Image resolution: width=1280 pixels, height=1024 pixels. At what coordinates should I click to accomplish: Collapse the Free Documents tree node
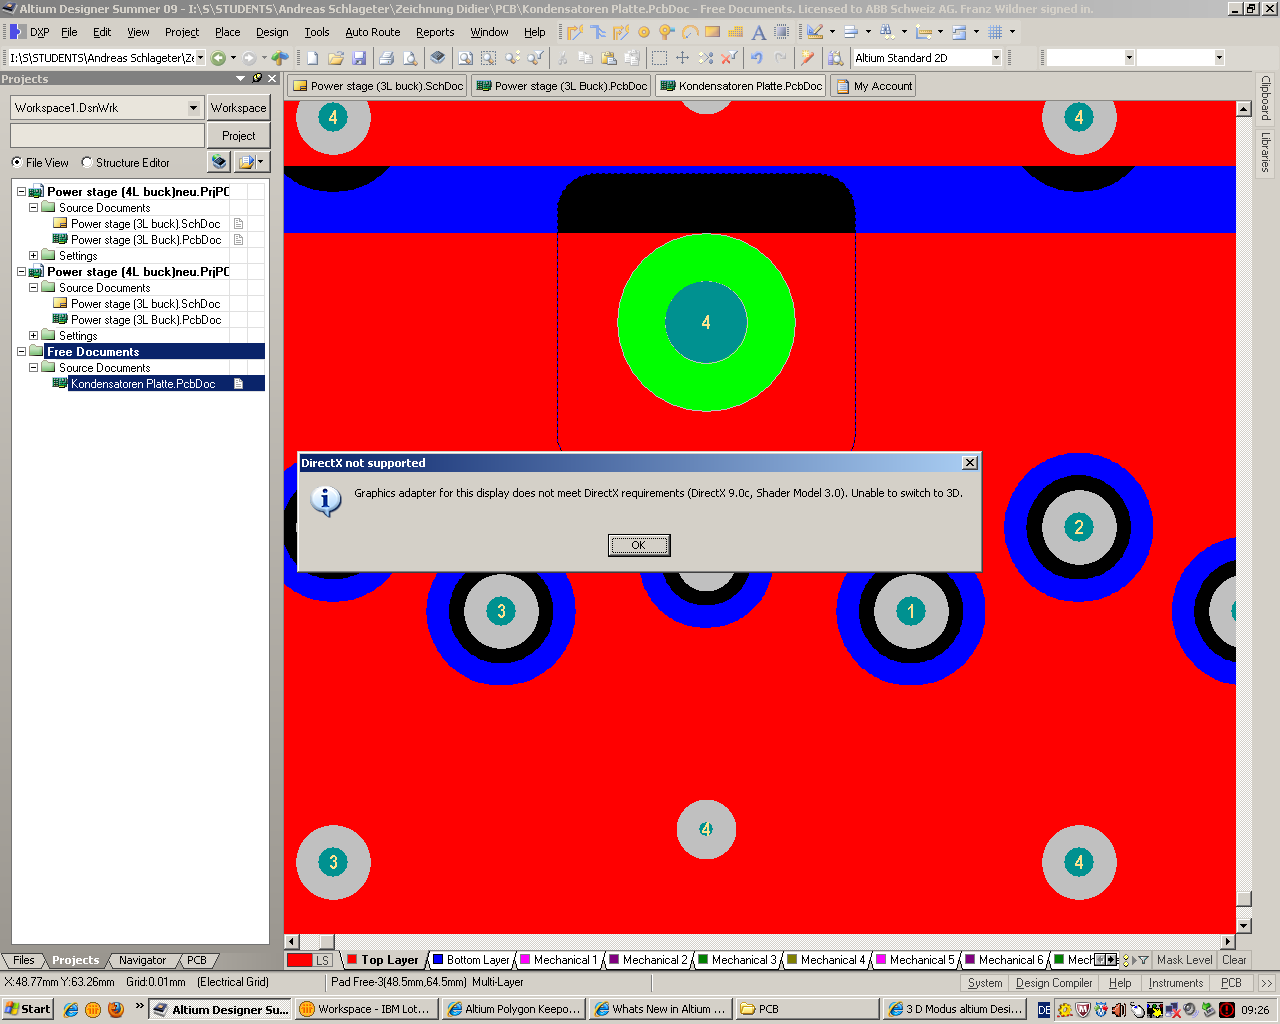(21, 351)
